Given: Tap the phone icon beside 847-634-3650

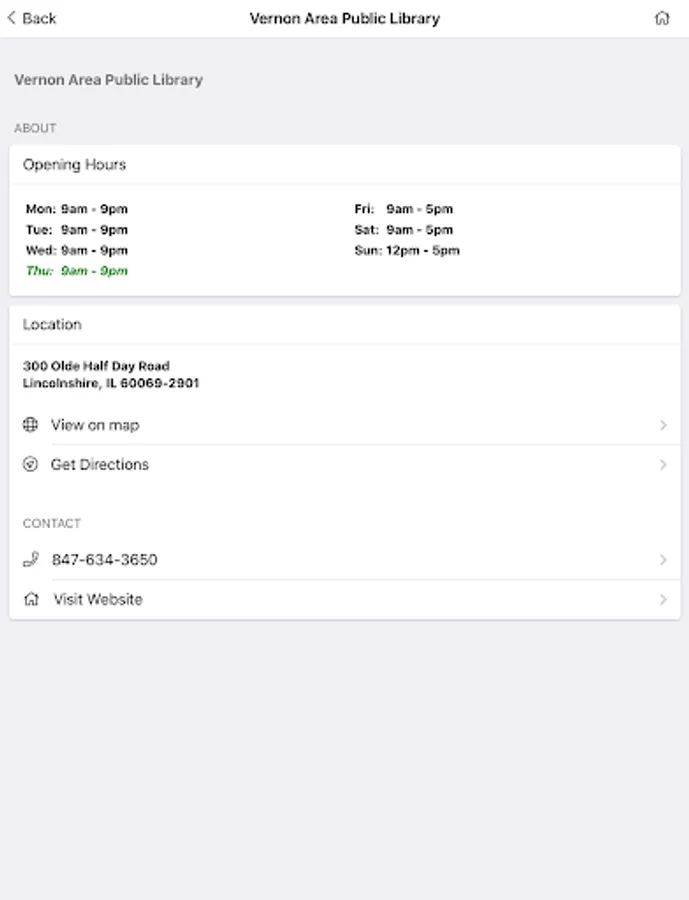Looking at the screenshot, I should coord(31,560).
